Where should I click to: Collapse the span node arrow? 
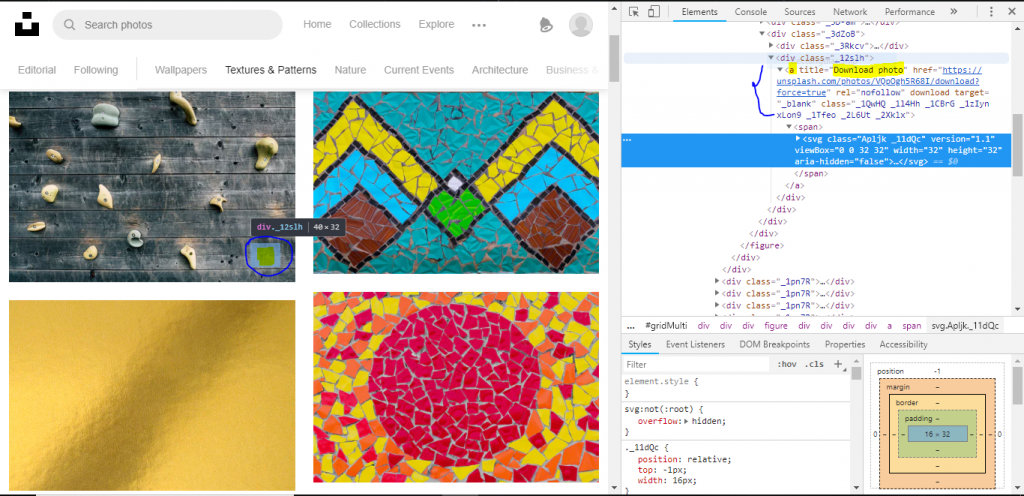789,127
